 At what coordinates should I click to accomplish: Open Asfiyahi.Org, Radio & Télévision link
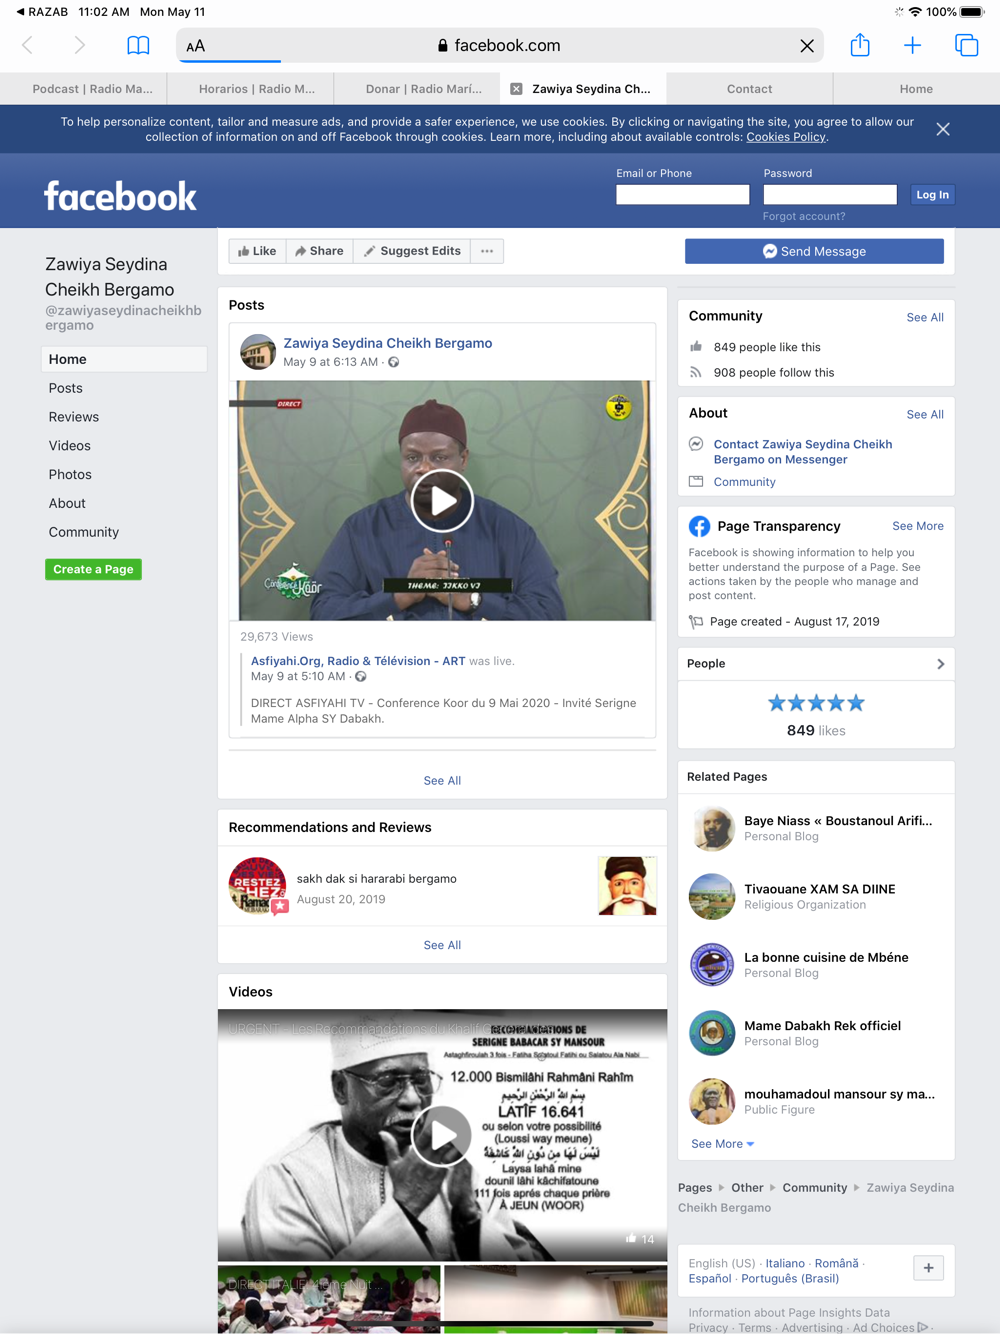pos(358,661)
